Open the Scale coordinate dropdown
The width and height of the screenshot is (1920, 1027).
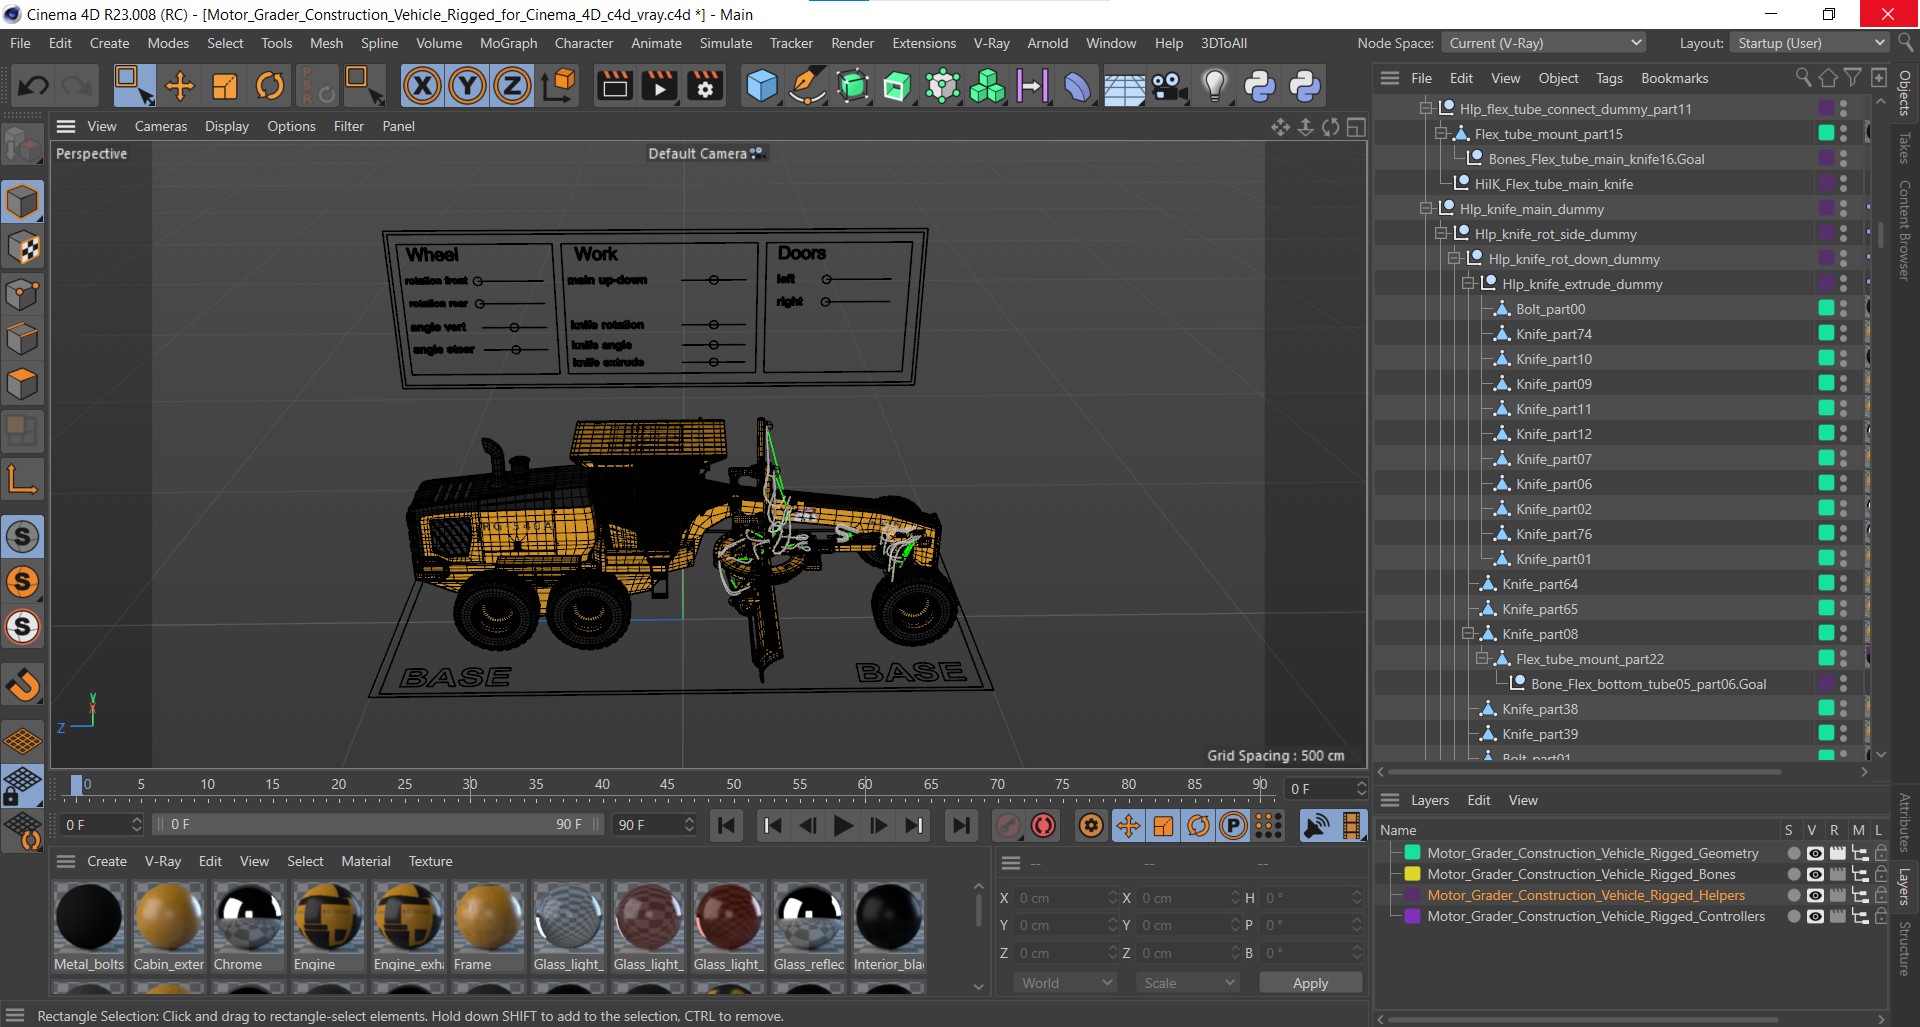pos(1188,983)
